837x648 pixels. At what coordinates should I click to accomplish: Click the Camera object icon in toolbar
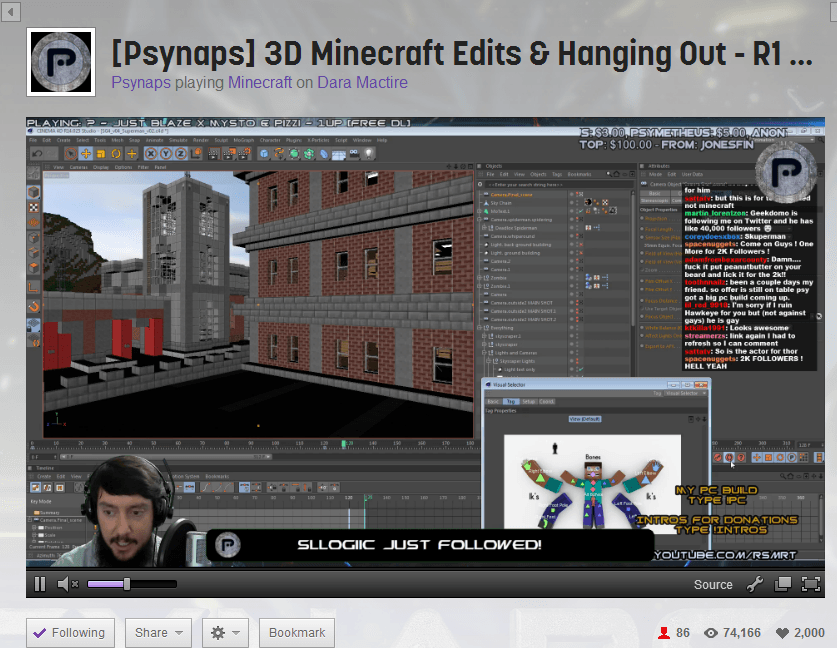click(x=354, y=154)
